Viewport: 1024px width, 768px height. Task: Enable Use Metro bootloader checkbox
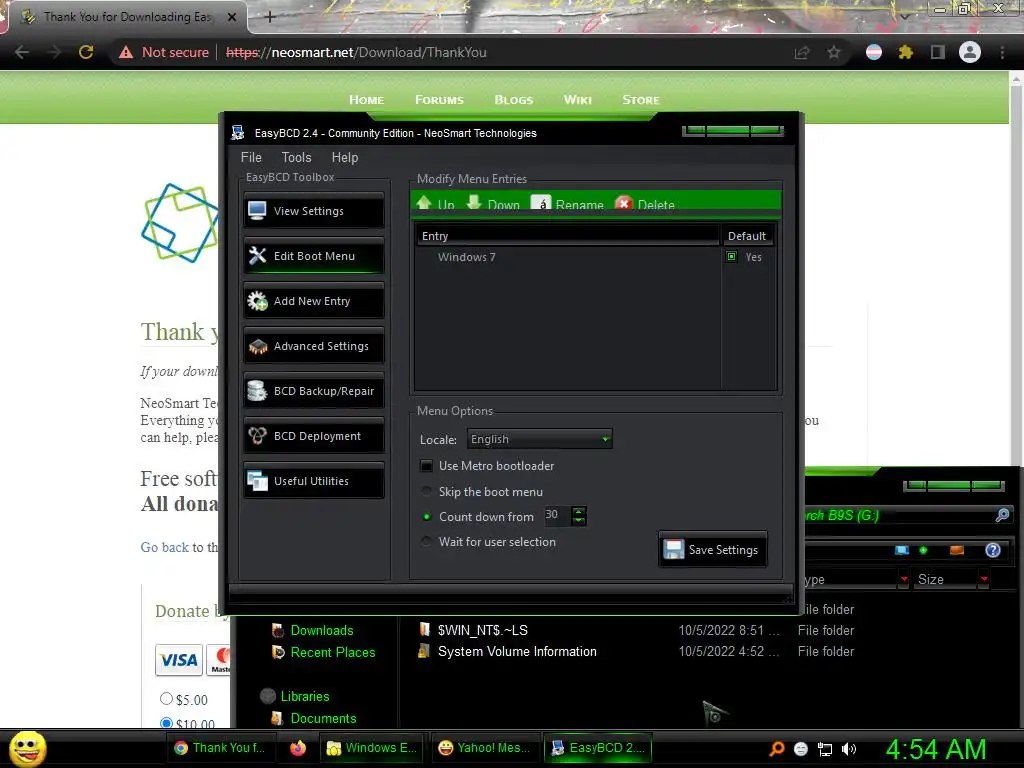[426, 466]
